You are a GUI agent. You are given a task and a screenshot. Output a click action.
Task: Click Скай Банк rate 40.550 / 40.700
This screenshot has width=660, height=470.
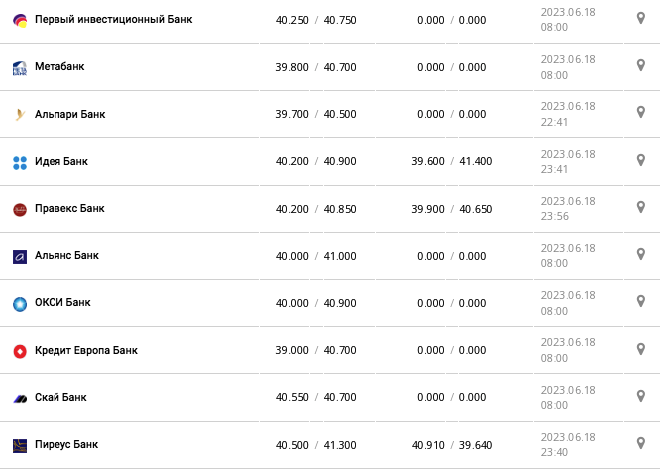(315, 398)
